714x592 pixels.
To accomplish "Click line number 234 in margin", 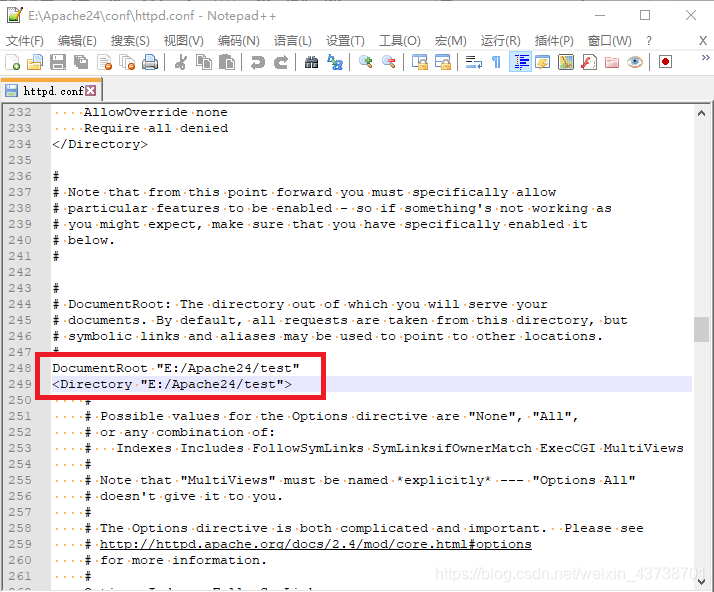I will click(20, 144).
